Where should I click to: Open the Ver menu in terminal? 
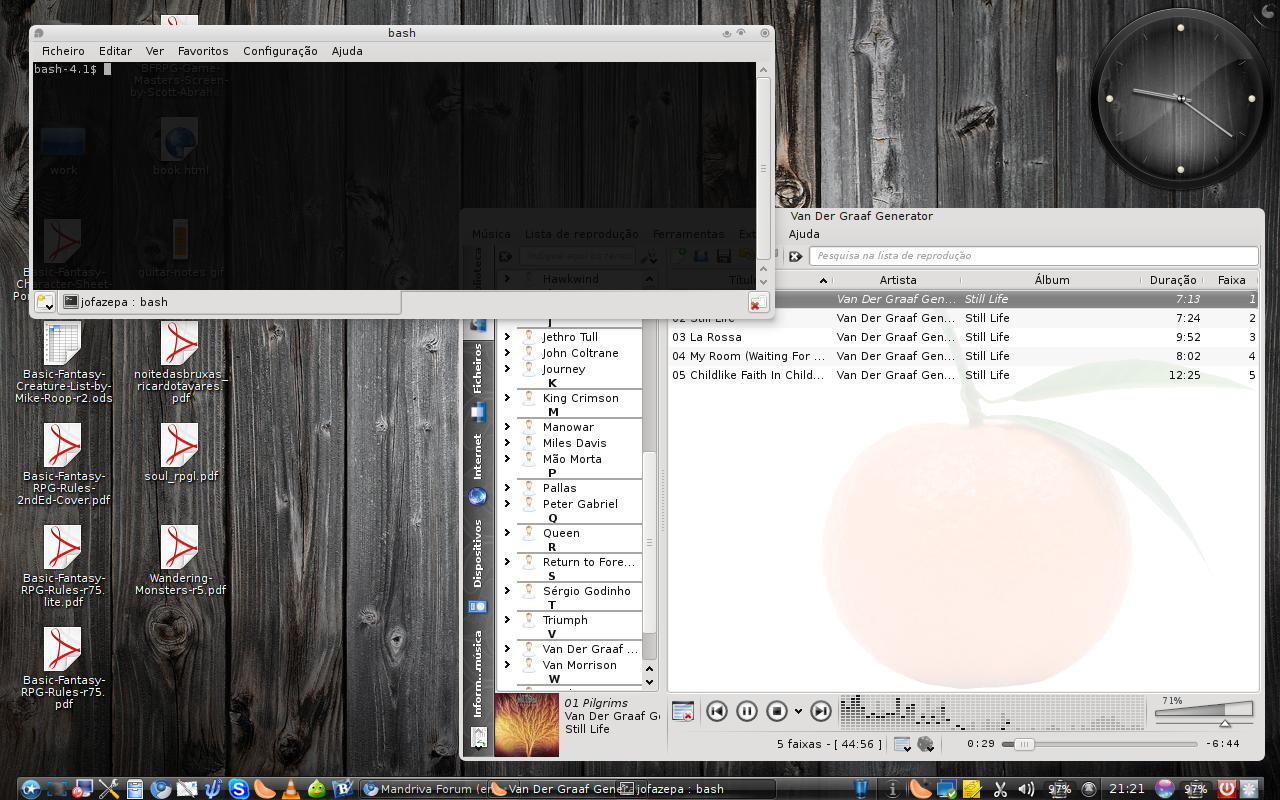point(155,51)
